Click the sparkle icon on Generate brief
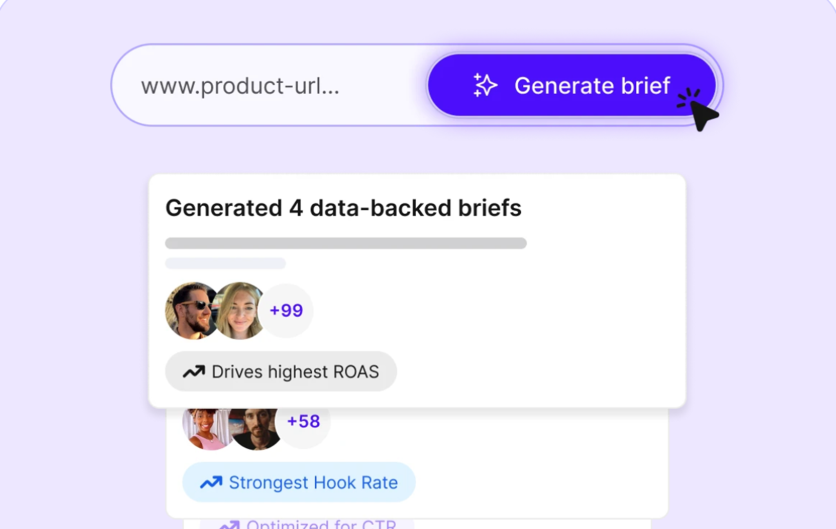The height and width of the screenshot is (529, 836). coord(486,86)
